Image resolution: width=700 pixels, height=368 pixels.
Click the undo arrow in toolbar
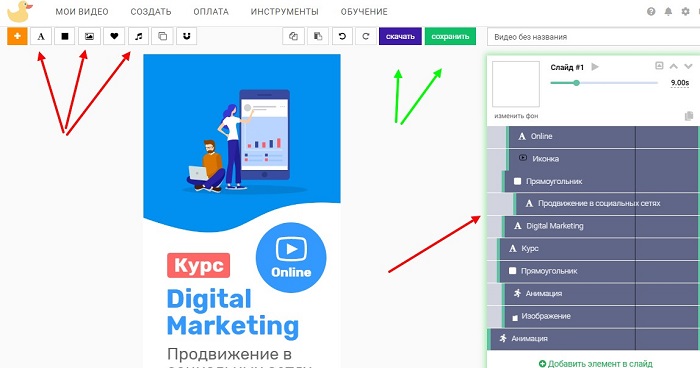click(342, 36)
